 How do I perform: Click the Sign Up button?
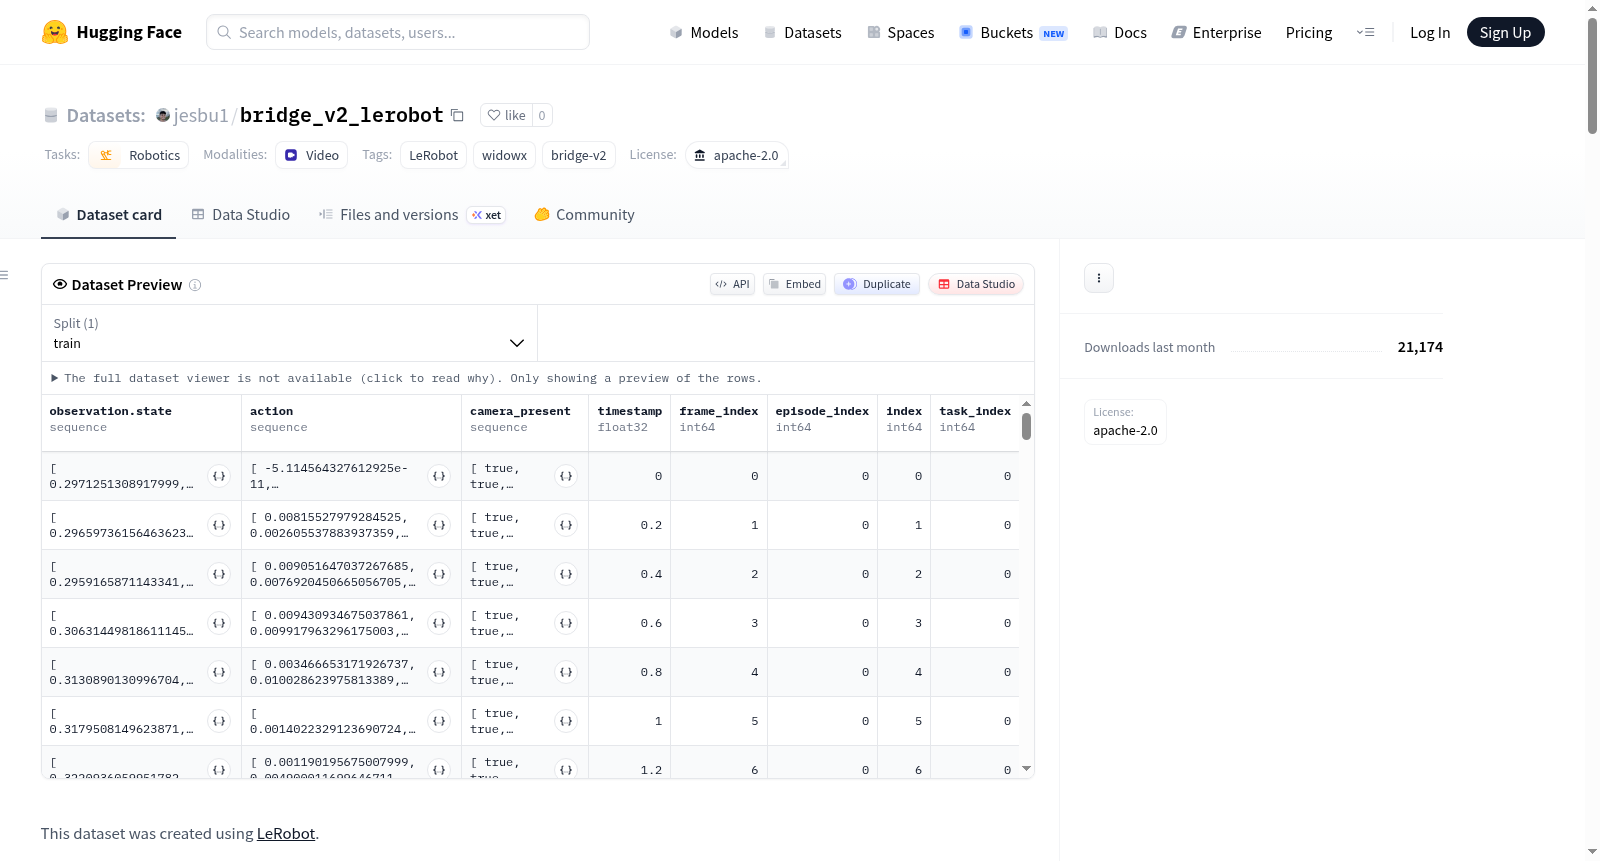click(1506, 32)
